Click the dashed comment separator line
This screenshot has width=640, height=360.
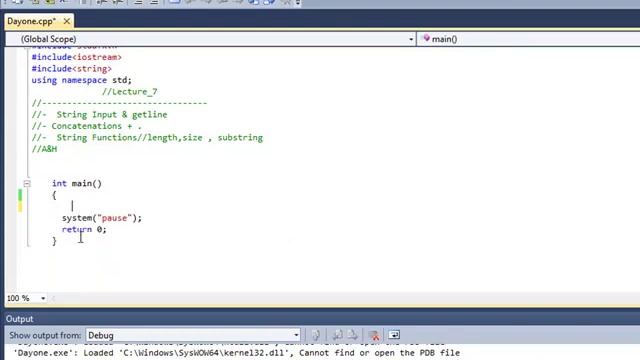119,103
